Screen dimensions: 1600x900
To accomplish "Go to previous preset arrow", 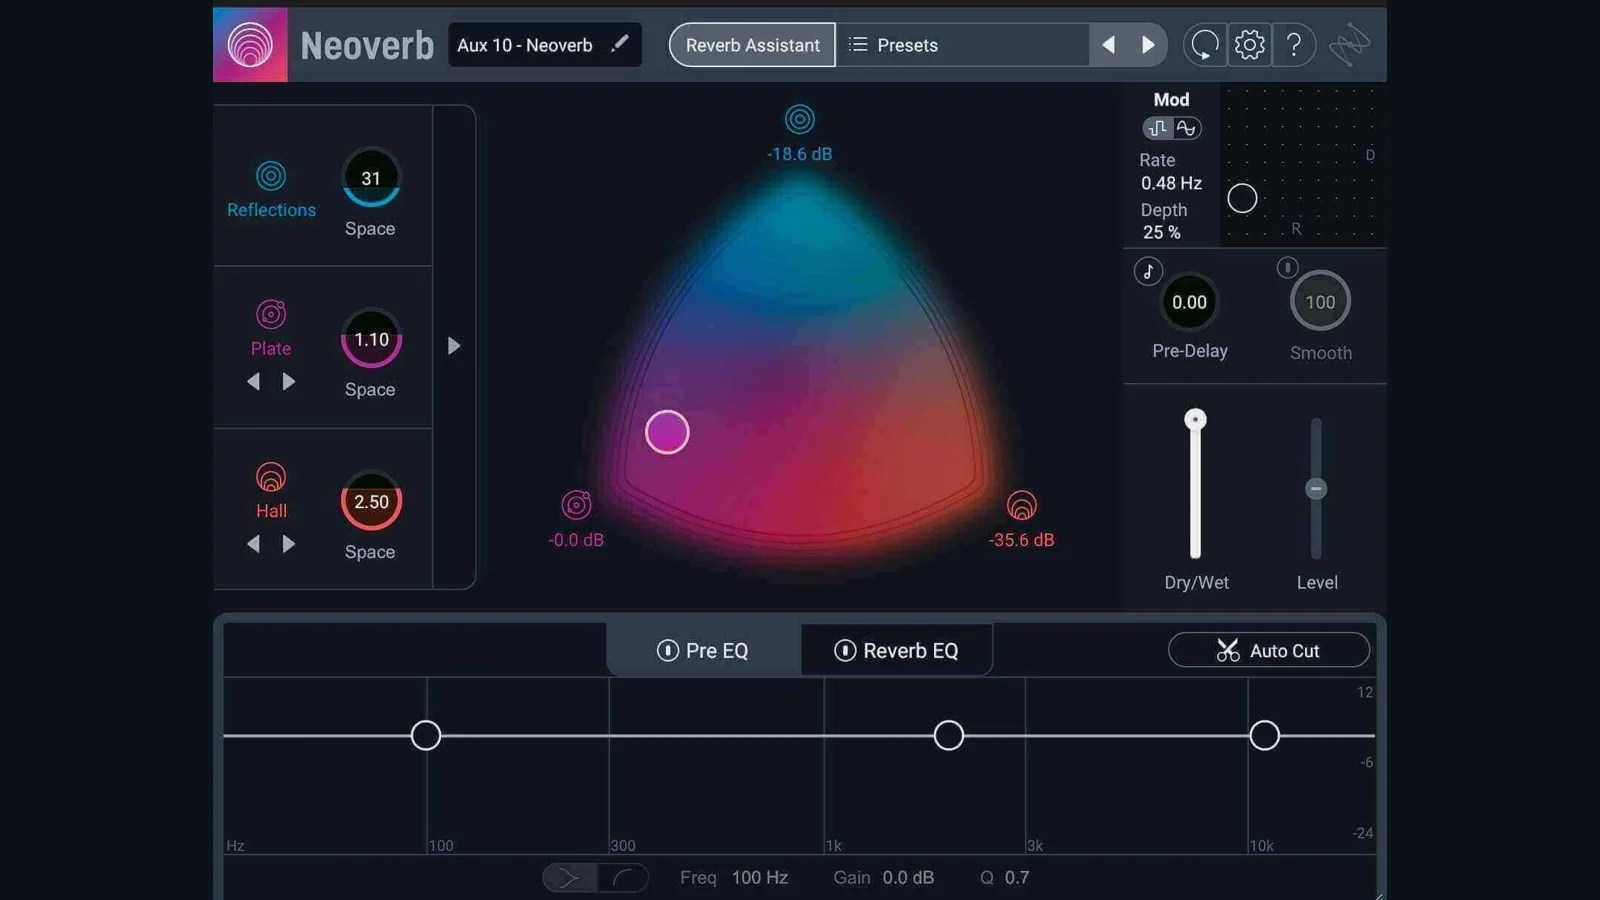I will pyautogui.click(x=1108, y=45).
